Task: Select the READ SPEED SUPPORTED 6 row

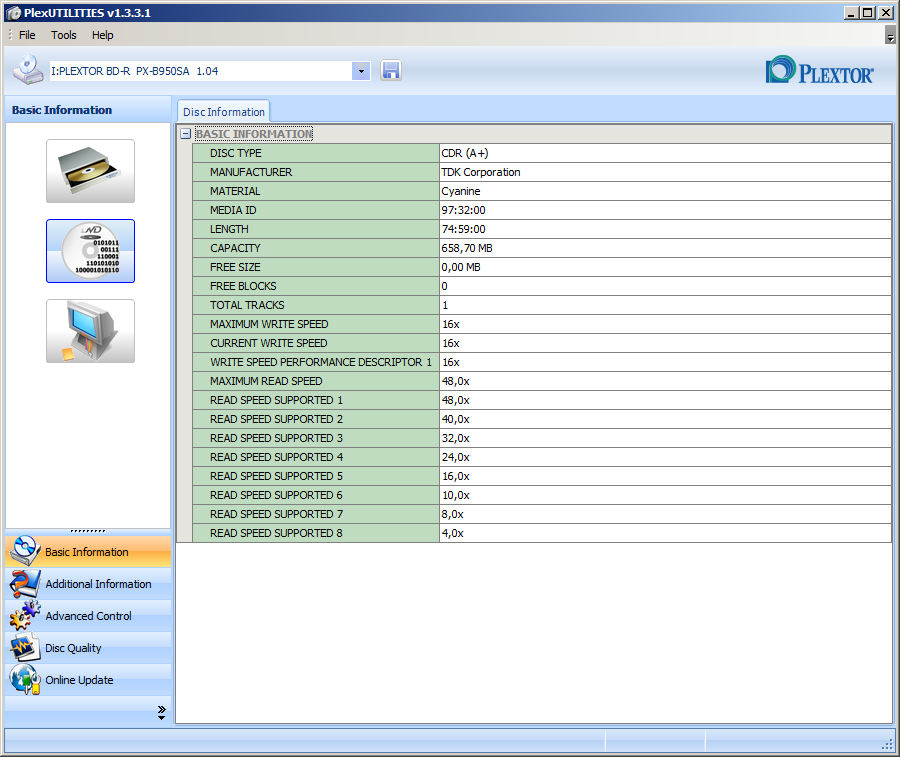Action: click(316, 495)
